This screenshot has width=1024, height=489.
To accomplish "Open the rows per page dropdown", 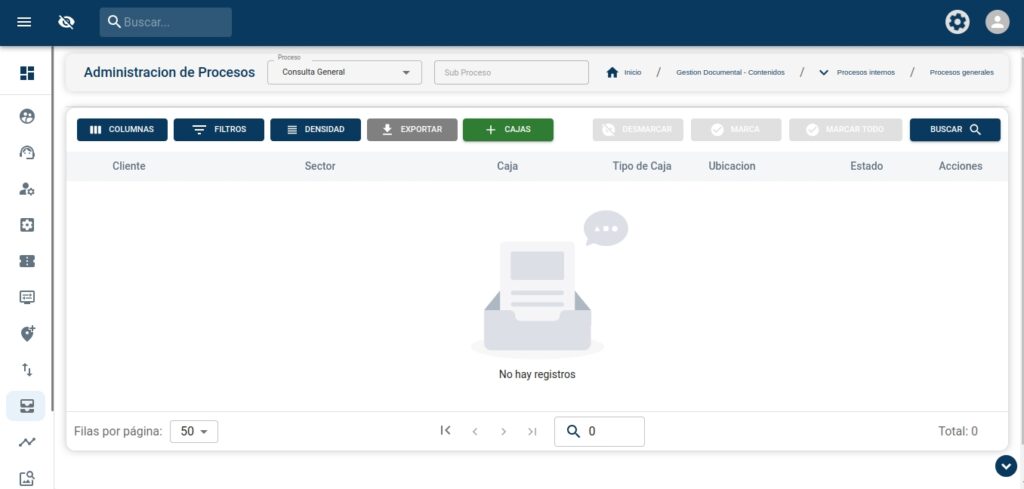I will pyautogui.click(x=194, y=431).
